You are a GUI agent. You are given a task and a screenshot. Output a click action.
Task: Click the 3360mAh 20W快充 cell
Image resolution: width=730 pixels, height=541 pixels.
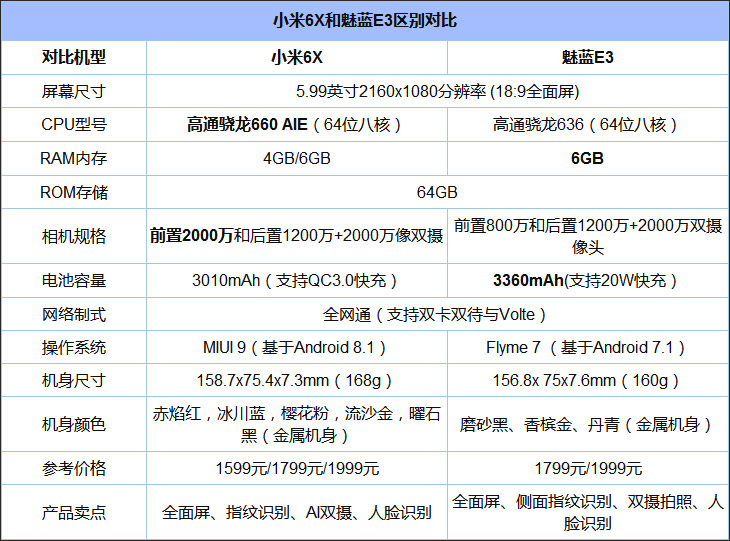(588, 280)
